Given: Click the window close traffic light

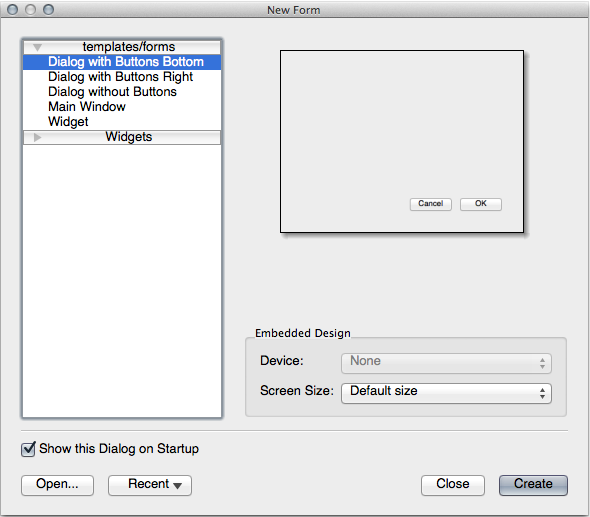Looking at the screenshot, I should (12, 9).
